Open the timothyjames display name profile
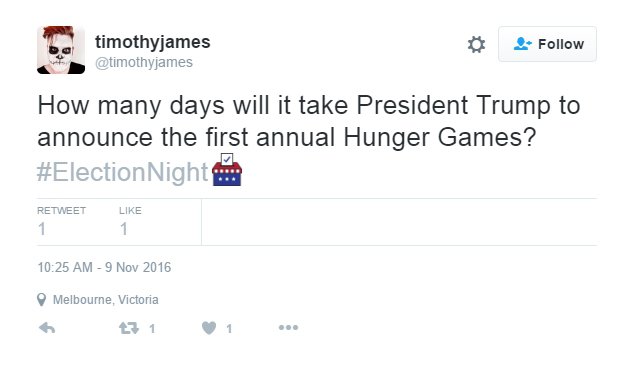The width and height of the screenshot is (633, 367). pyautogui.click(x=153, y=42)
